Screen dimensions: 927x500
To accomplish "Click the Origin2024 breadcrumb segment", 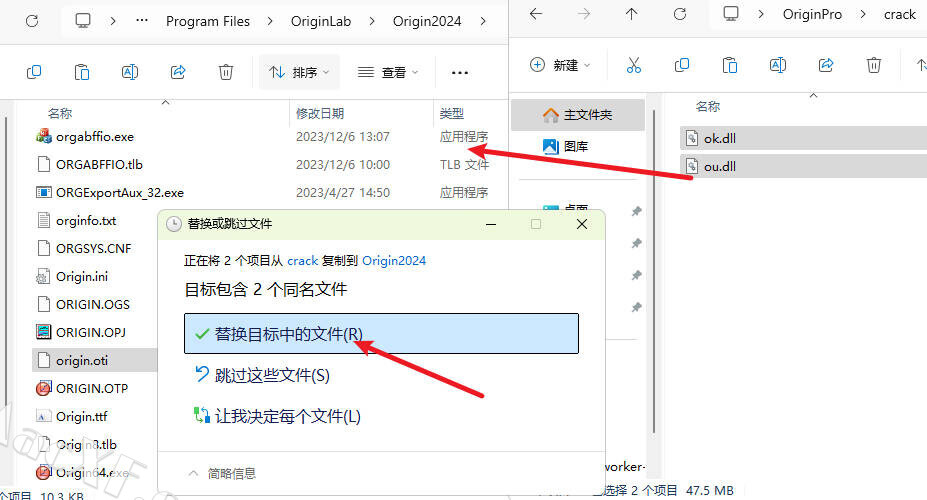I will (427, 21).
